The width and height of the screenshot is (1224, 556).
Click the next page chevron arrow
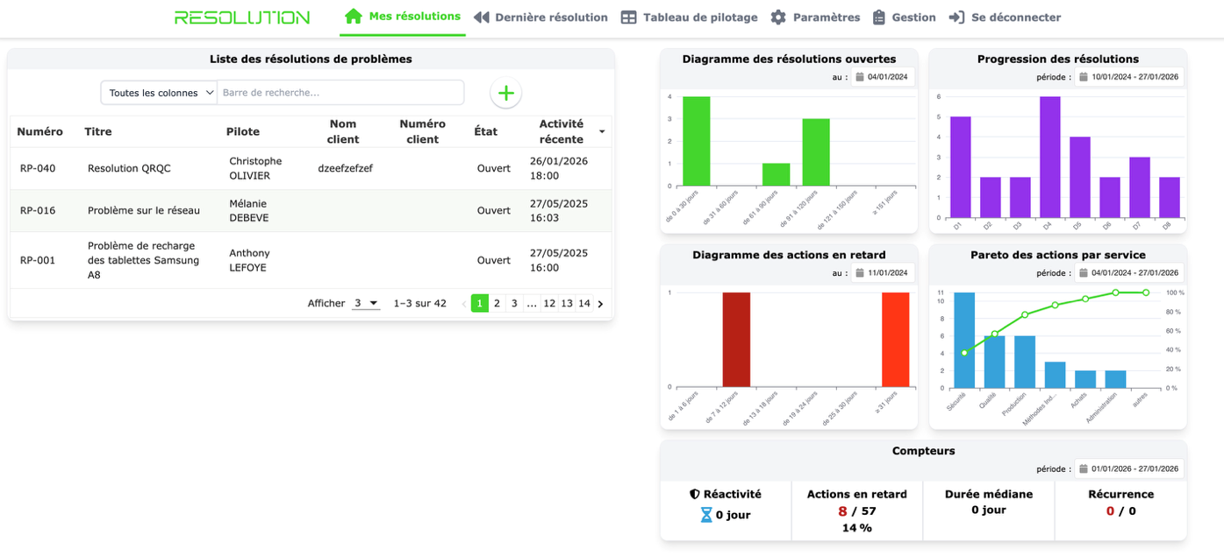[x=600, y=303]
